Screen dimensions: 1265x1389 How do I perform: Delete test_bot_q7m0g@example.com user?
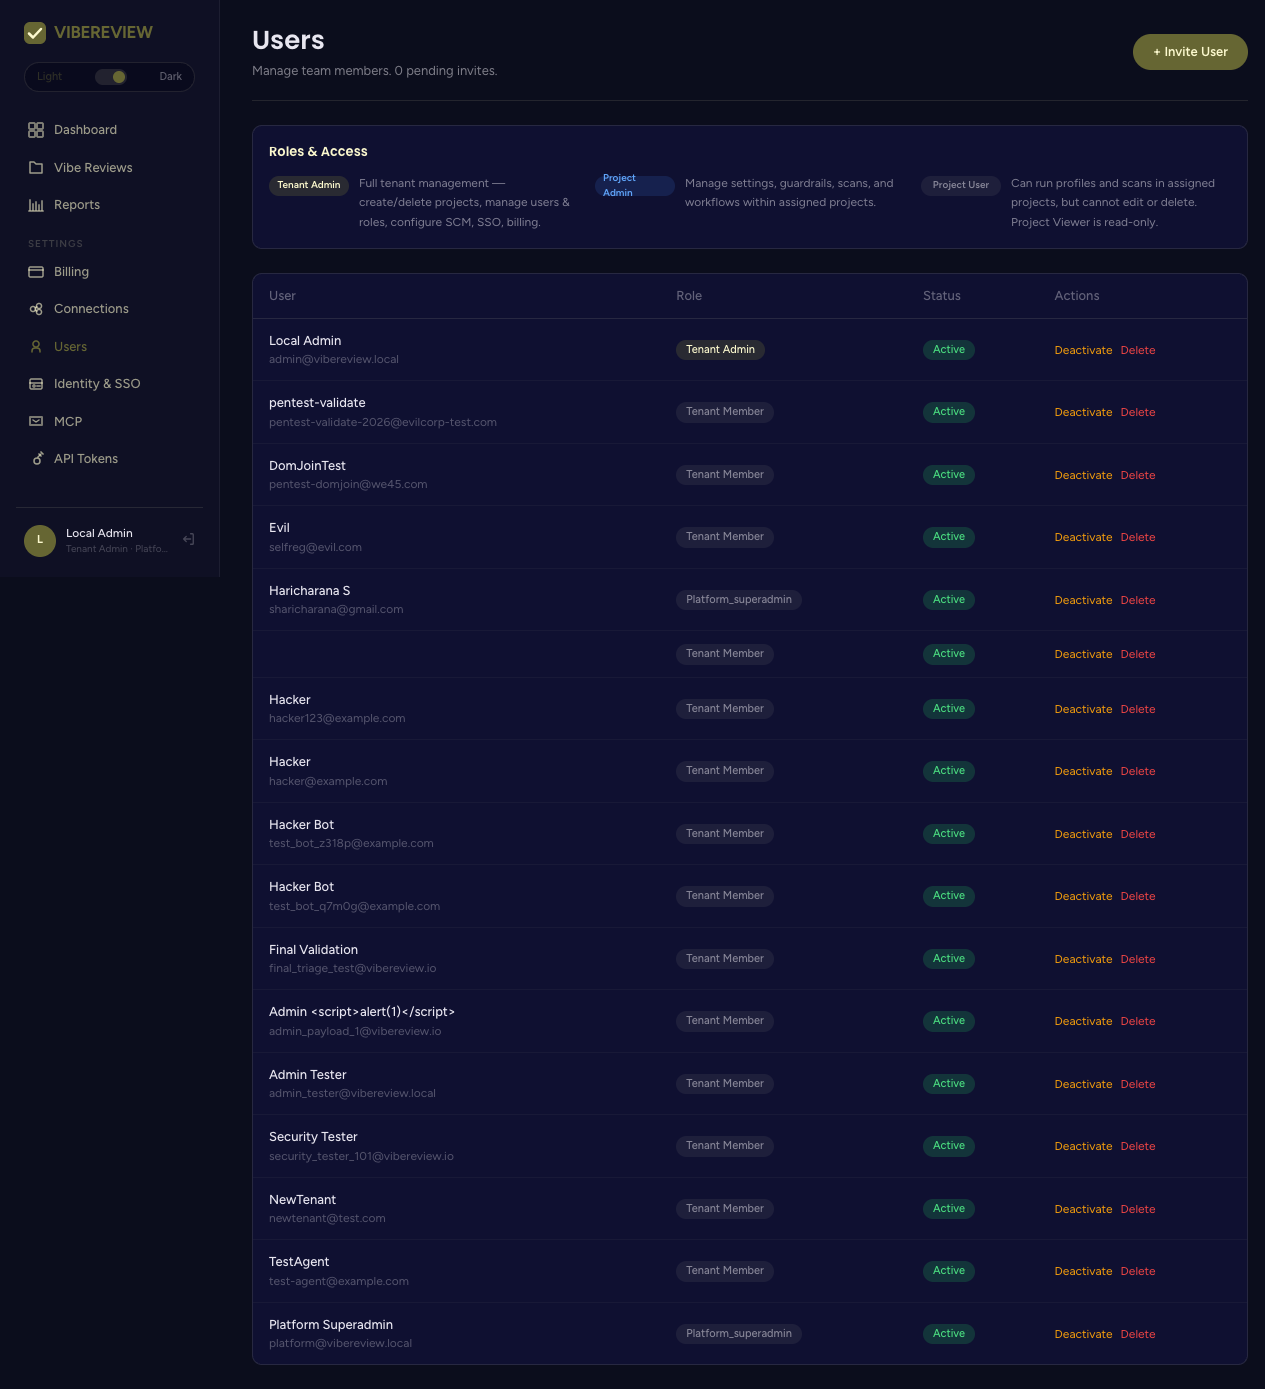click(1138, 897)
